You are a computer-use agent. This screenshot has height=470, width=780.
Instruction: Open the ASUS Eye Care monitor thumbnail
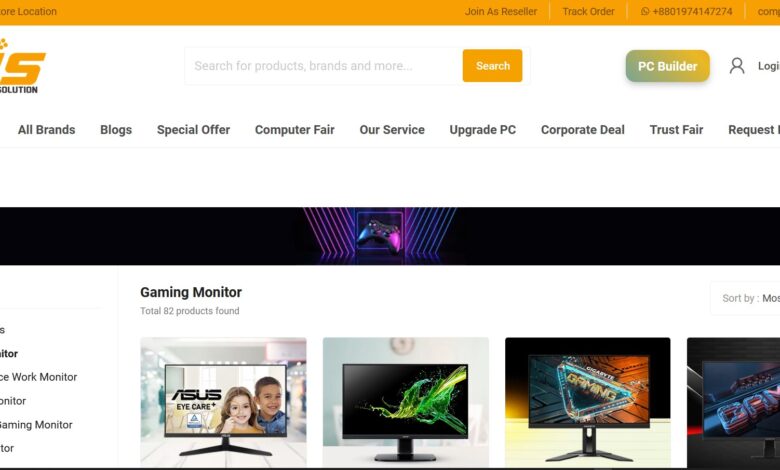pos(223,402)
